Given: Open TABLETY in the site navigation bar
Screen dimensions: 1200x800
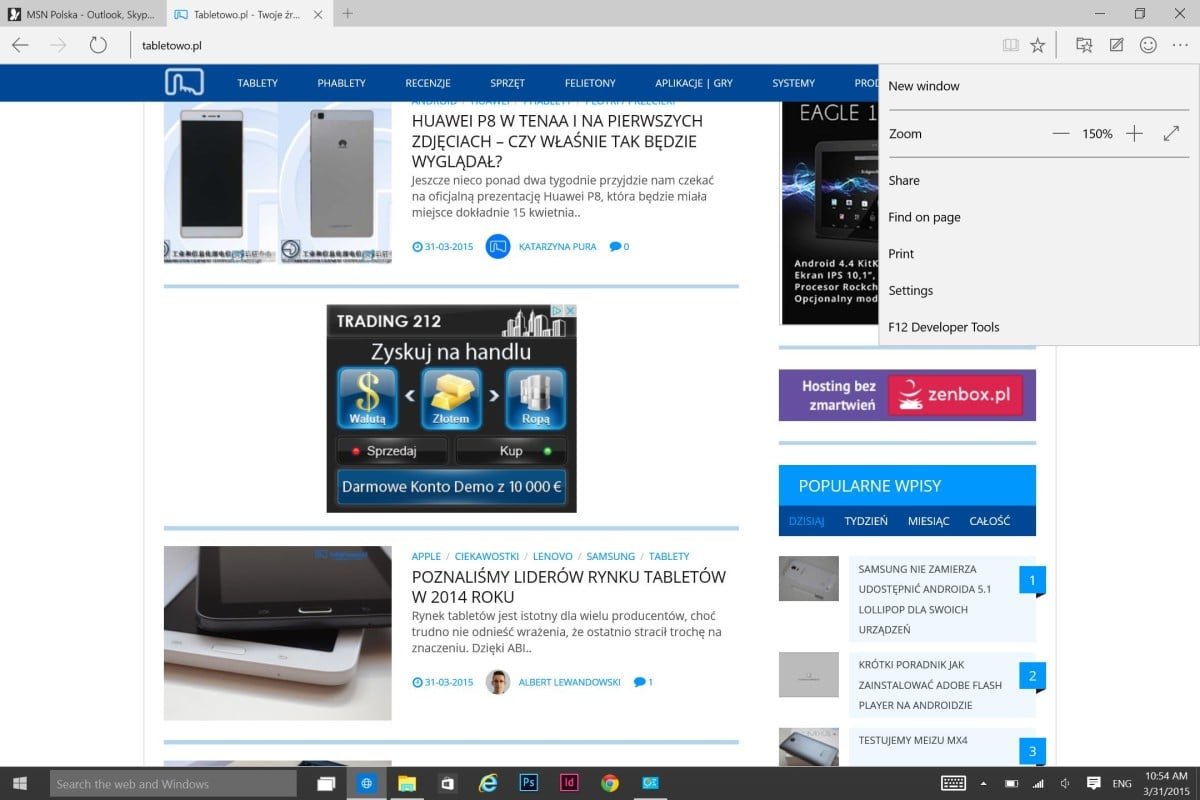Looking at the screenshot, I should pos(258,83).
